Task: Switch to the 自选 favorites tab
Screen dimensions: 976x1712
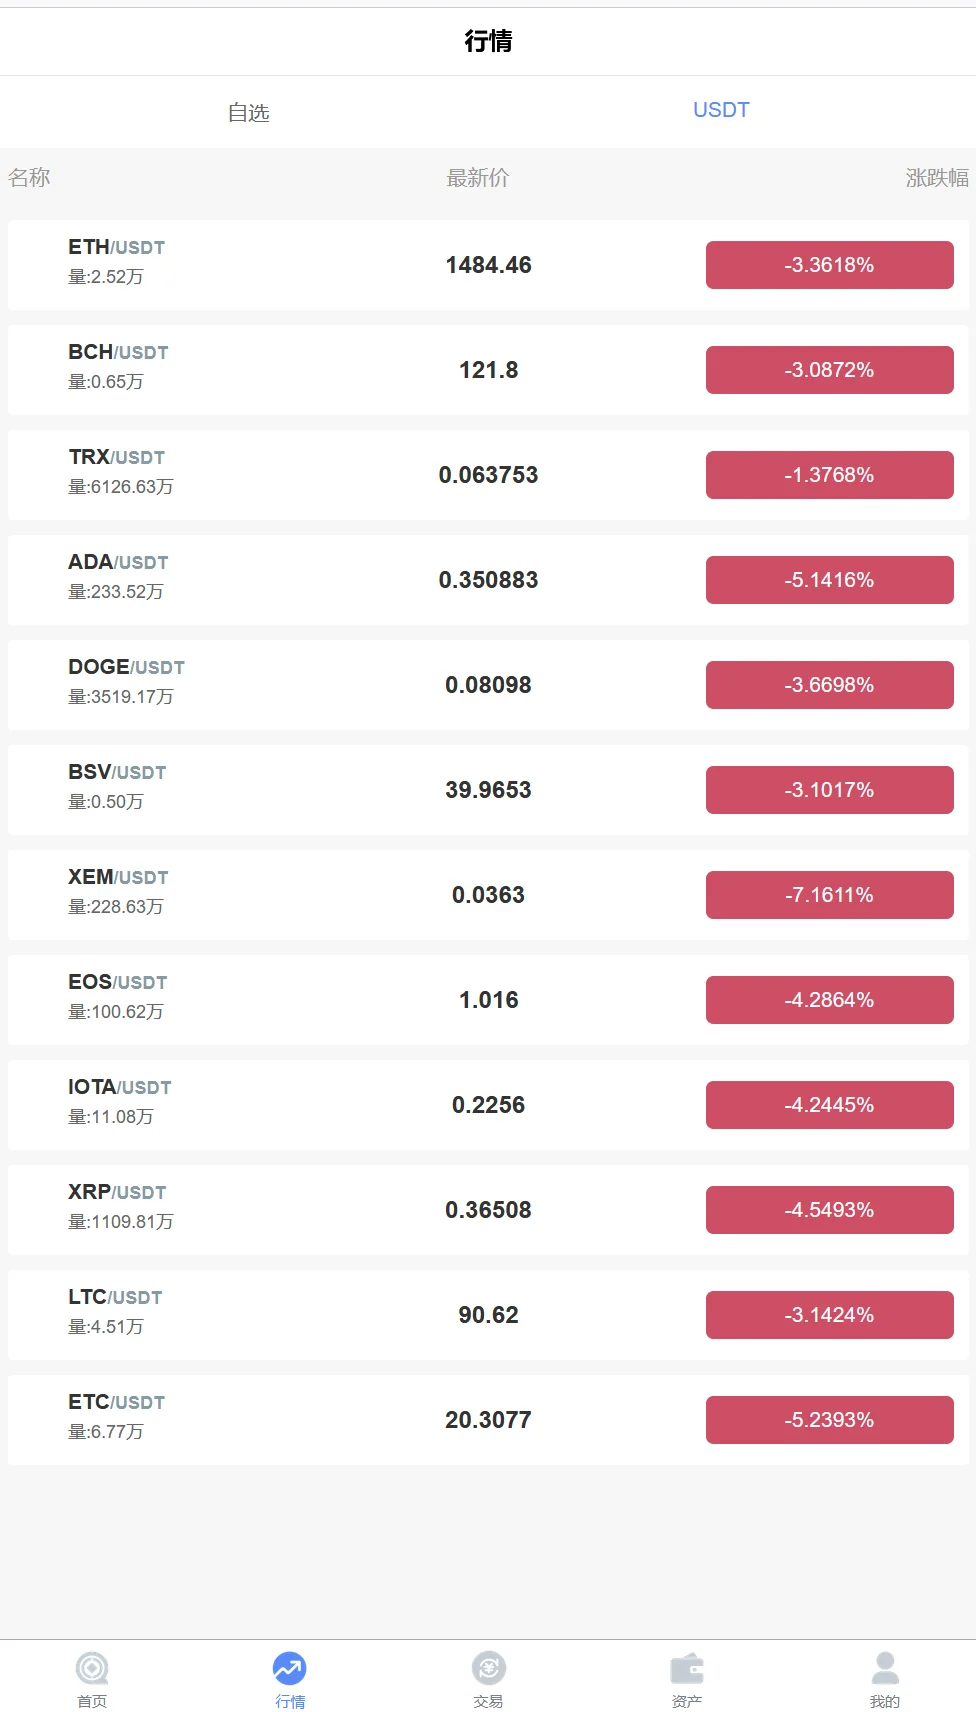Action: pos(248,112)
